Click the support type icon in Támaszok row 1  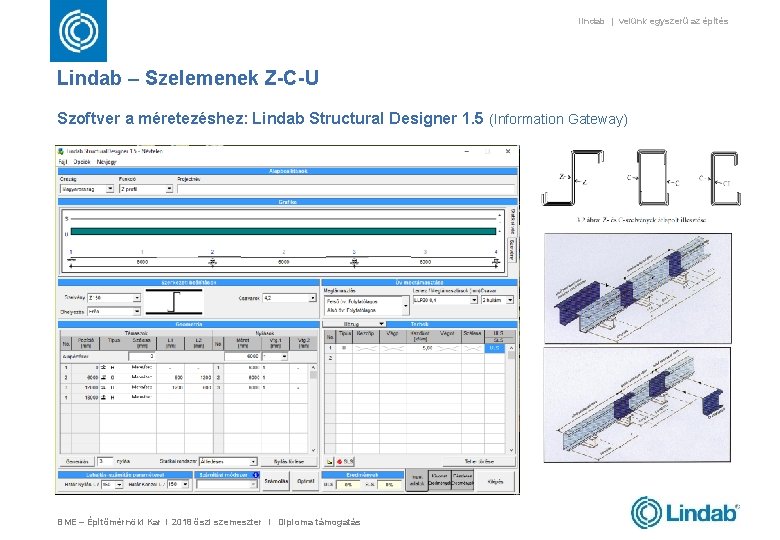(x=103, y=367)
